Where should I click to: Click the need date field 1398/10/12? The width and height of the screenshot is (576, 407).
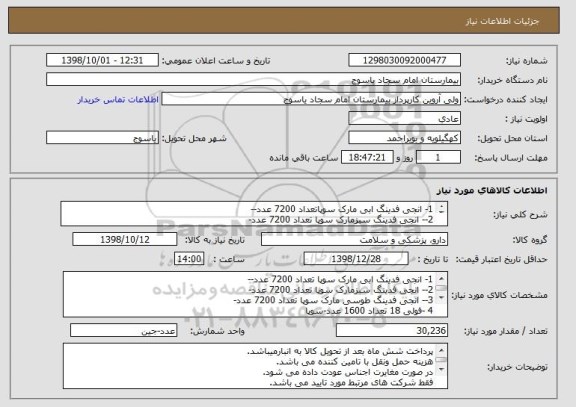125,240
